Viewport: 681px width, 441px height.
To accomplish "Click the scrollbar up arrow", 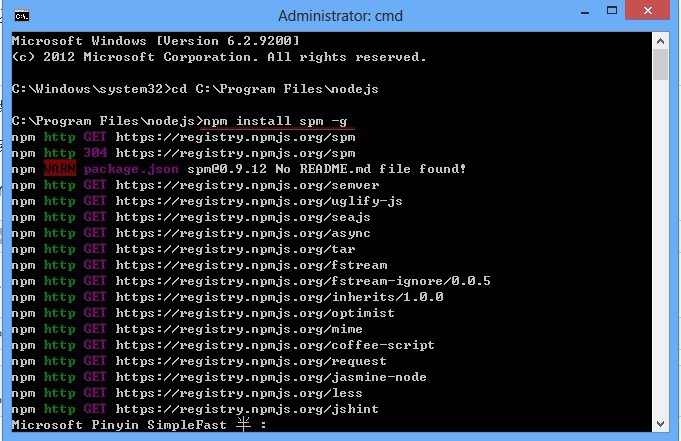I will click(x=661, y=41).
